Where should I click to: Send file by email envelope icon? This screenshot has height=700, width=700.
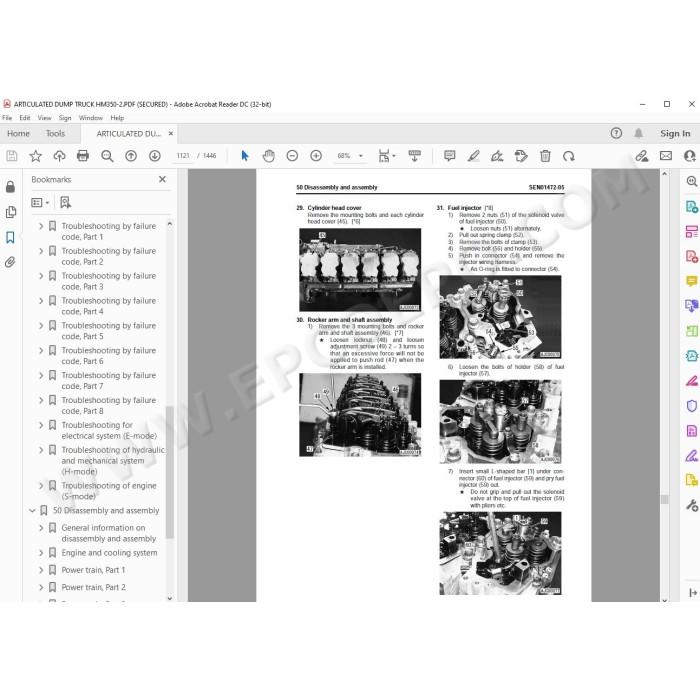[666, 156]
